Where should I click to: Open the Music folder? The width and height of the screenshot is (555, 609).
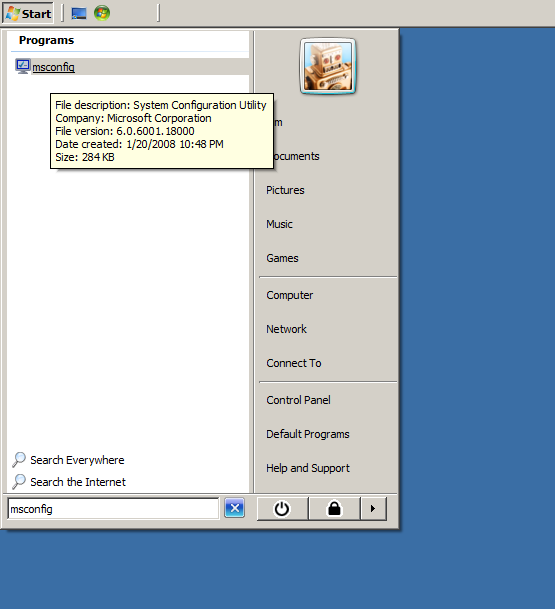[x=279, y=224]
